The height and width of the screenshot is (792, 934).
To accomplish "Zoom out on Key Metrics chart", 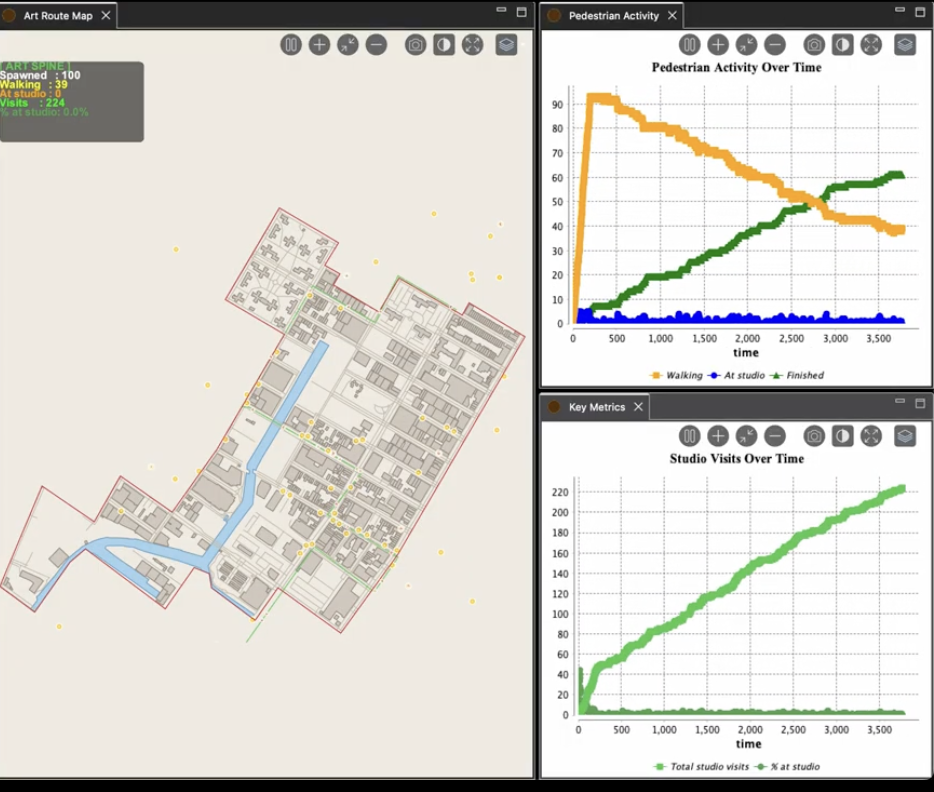I will (775, 436).
